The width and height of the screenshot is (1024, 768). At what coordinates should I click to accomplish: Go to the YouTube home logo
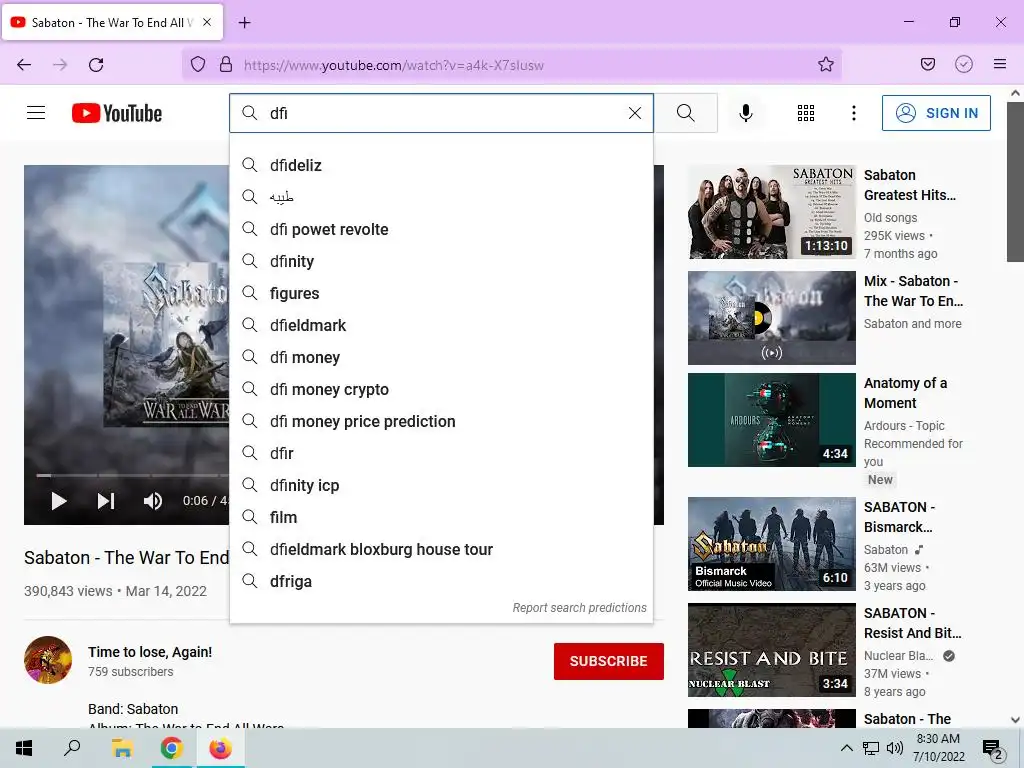tap(117, 113)
